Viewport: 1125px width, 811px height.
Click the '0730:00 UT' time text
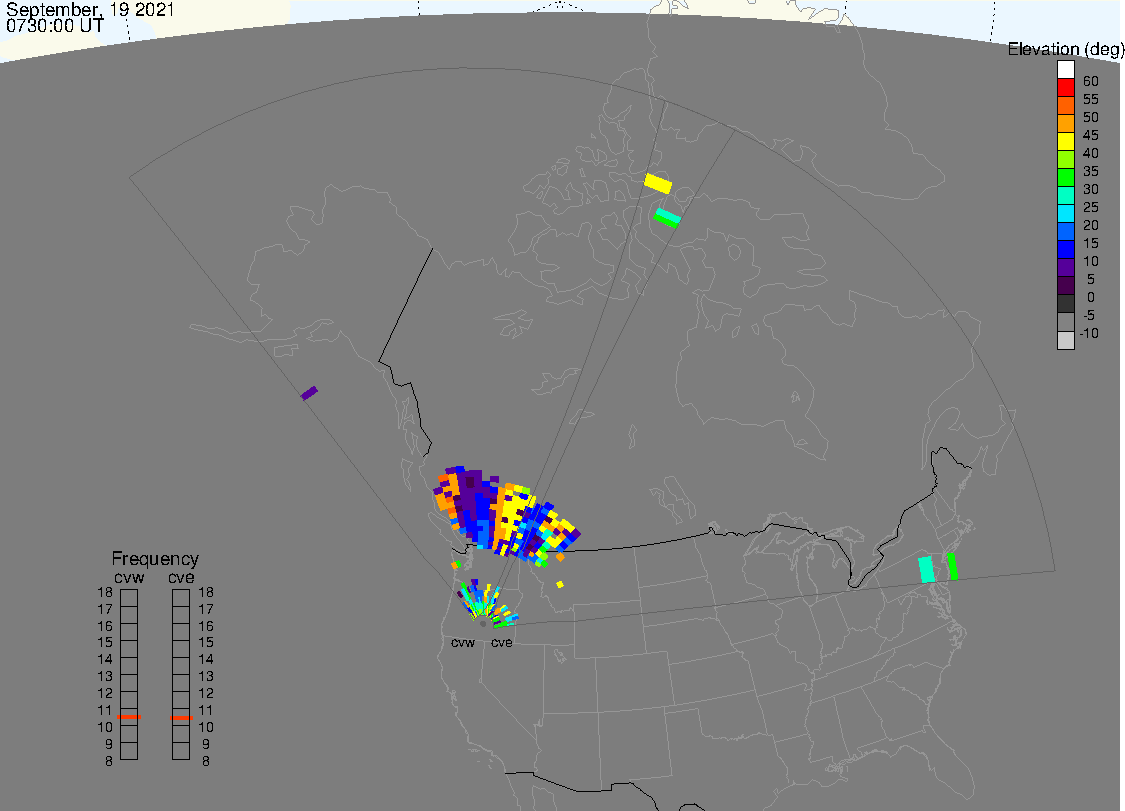pyautogui.click(x=55, y=25)
